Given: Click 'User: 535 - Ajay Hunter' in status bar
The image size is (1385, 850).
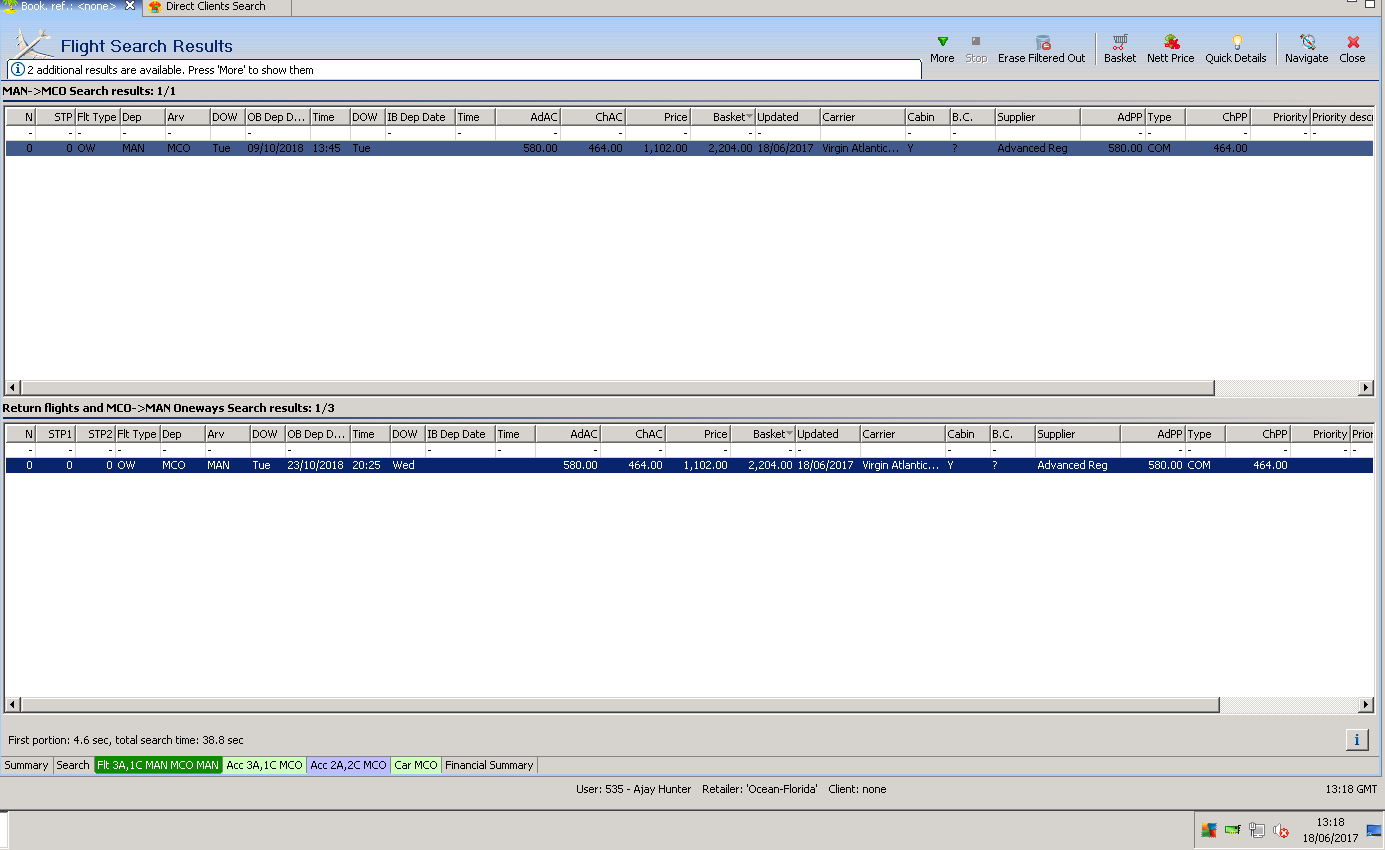Looking at the screenshot, I should click(633, 789).
